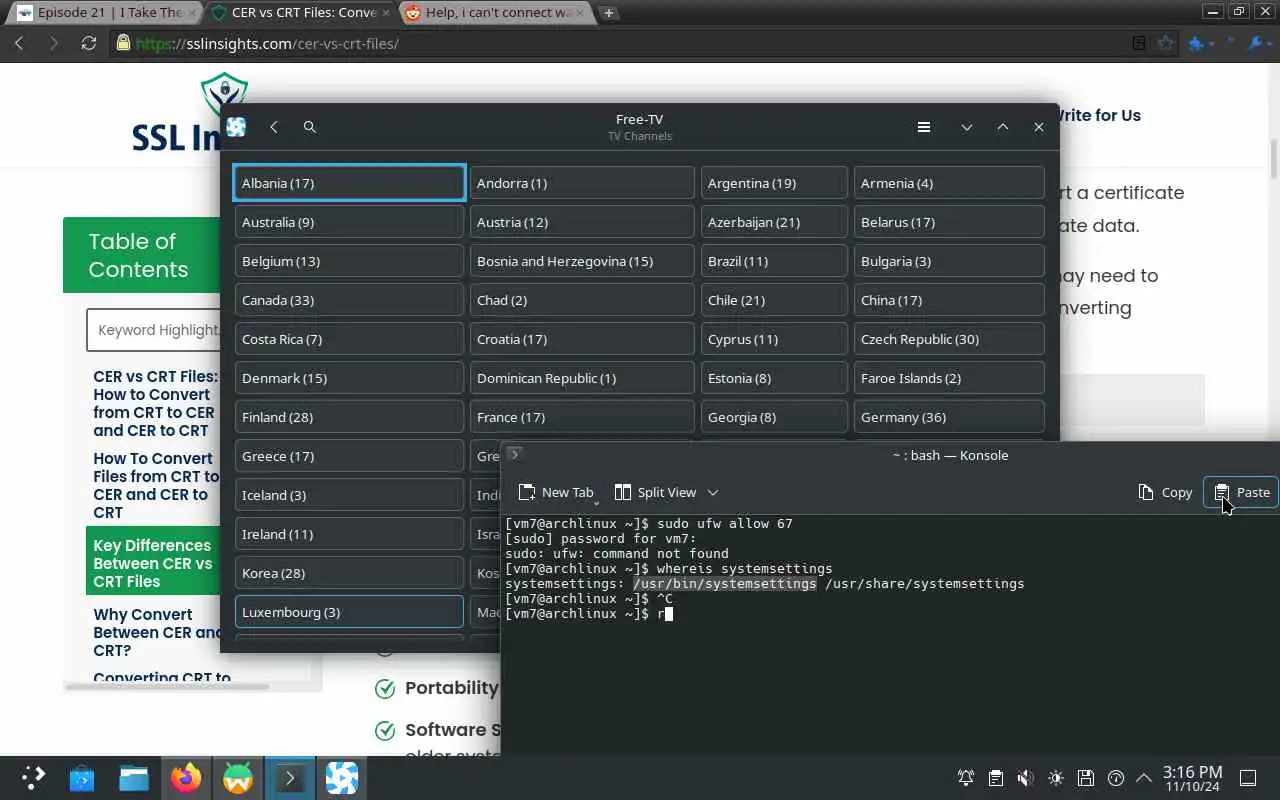Expand hidden system tray icons arrow
The width and height of the screenshot is (1280, 800).
(x=1144, y=778)
